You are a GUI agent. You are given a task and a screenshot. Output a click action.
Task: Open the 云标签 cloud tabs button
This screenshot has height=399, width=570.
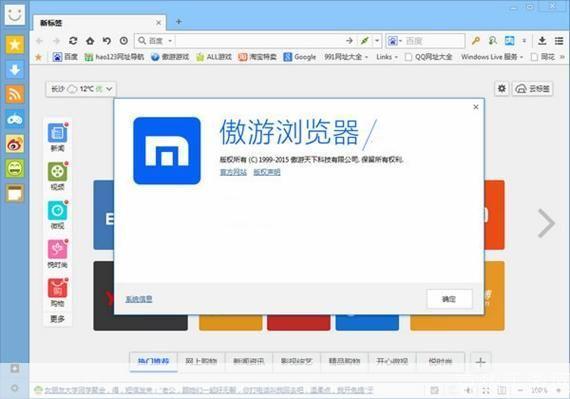click(x=533, y=88)
